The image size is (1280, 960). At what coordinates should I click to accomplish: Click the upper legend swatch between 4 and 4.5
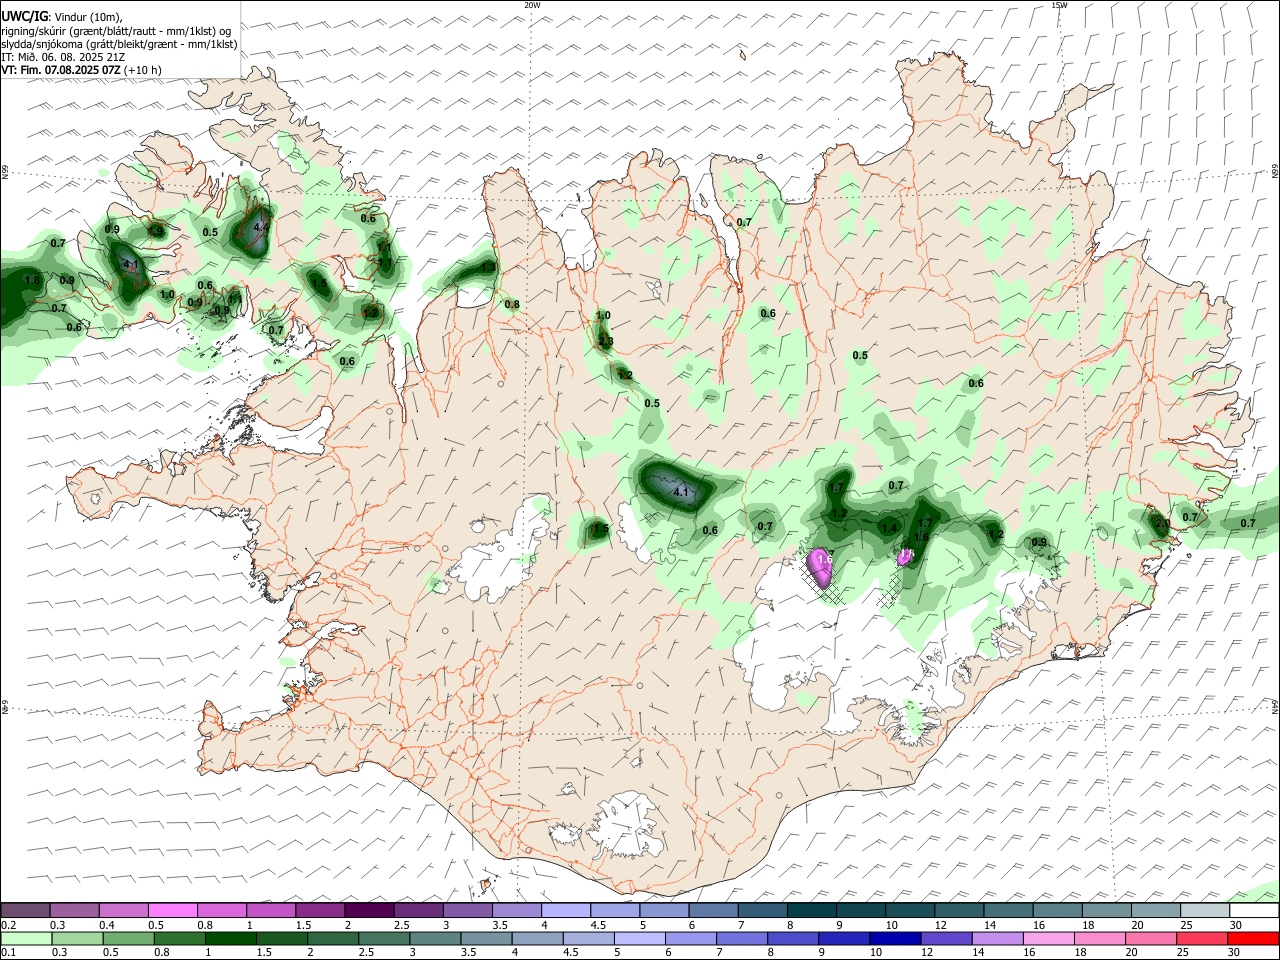pyautogui.click(x=566, y=910)
